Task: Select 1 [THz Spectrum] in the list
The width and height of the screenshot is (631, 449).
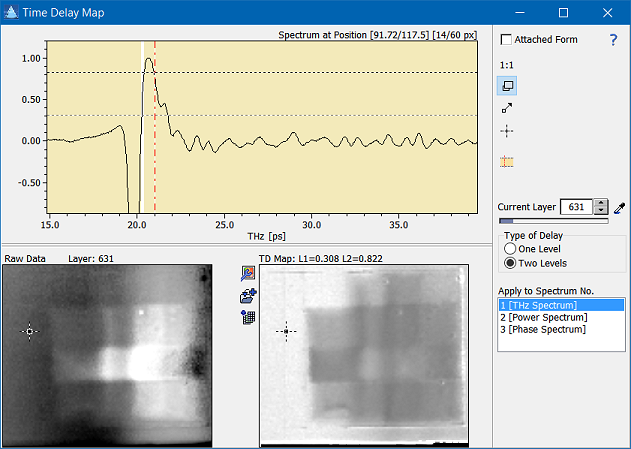Action: 561,304
